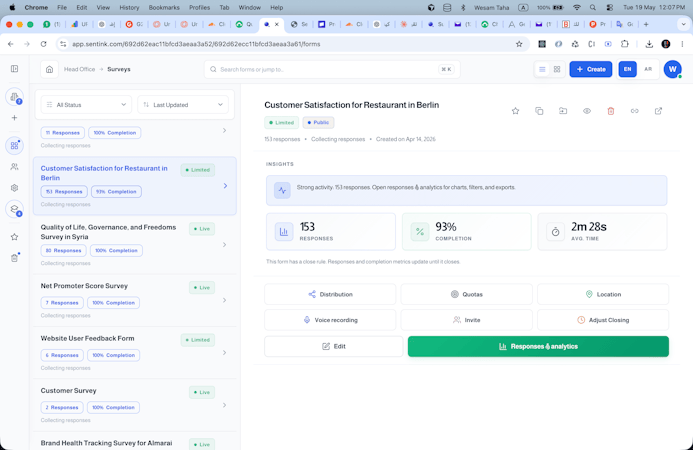This screenshot has width=693, height=450.
Task: Click the plus icon in left sidebar
Action: tap(15, 118)
